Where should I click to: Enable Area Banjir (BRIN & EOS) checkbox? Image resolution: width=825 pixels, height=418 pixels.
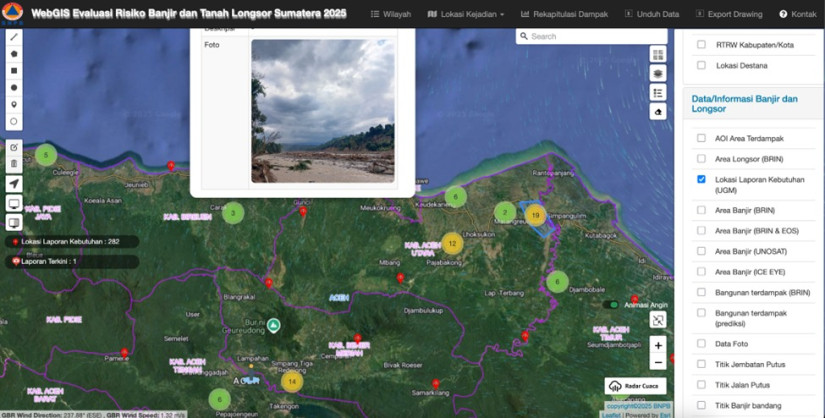point(701,231)
